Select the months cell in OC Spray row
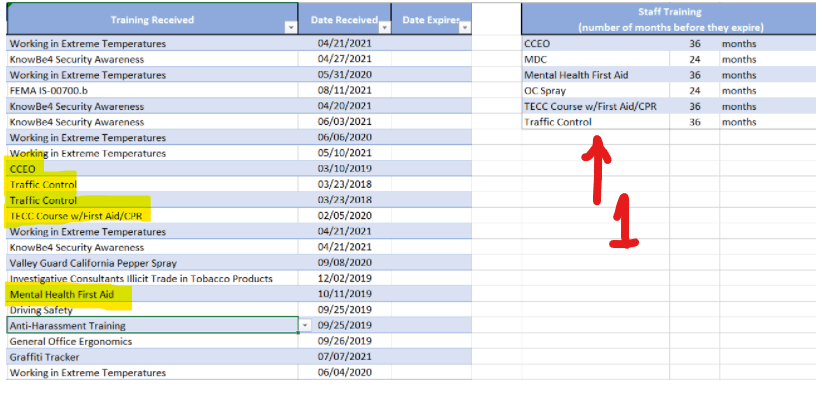 pyautogui.click(x=767, y=90)
